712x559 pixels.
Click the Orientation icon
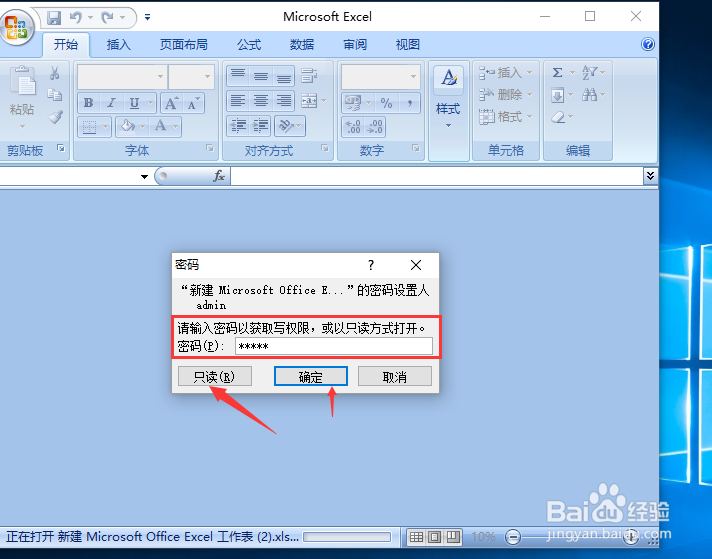tap(286, 126)
